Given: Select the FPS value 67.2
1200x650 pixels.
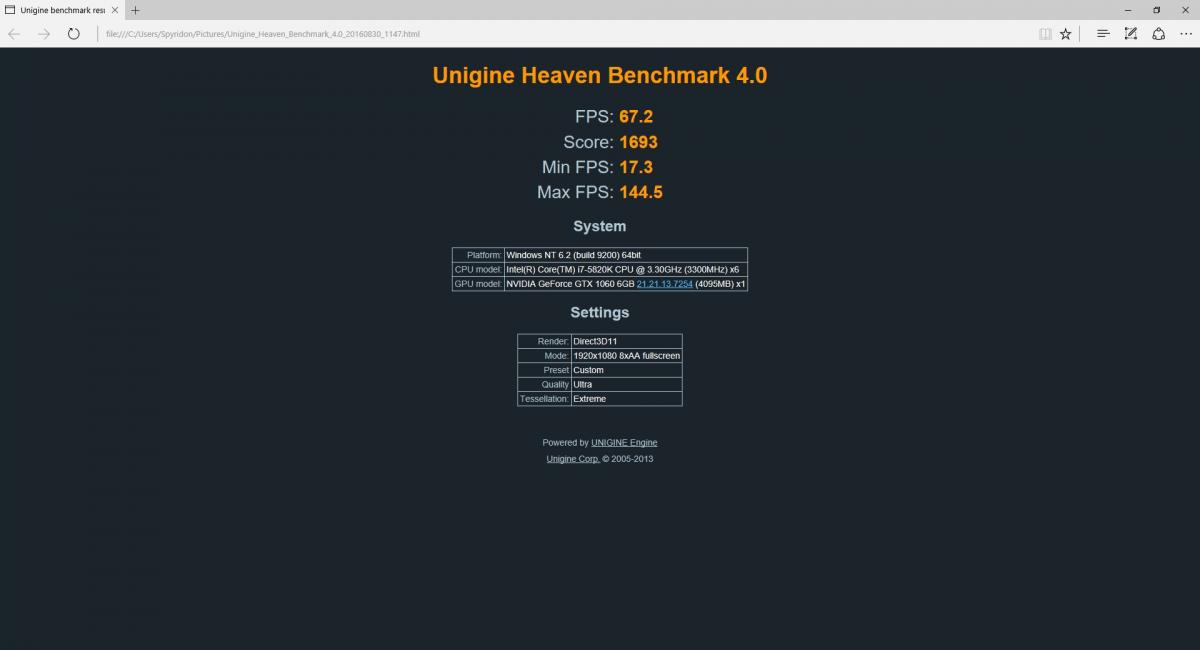Looking at the screenshot, I should point(636,117).
